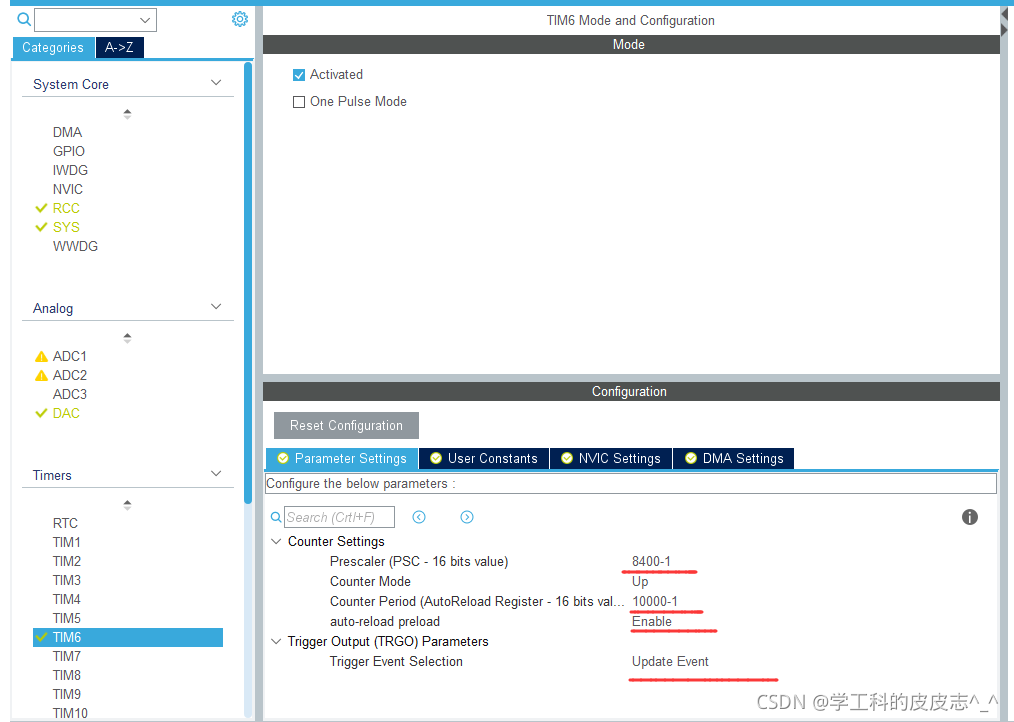Open the DMA Settings tab

[x=733, y=459]
